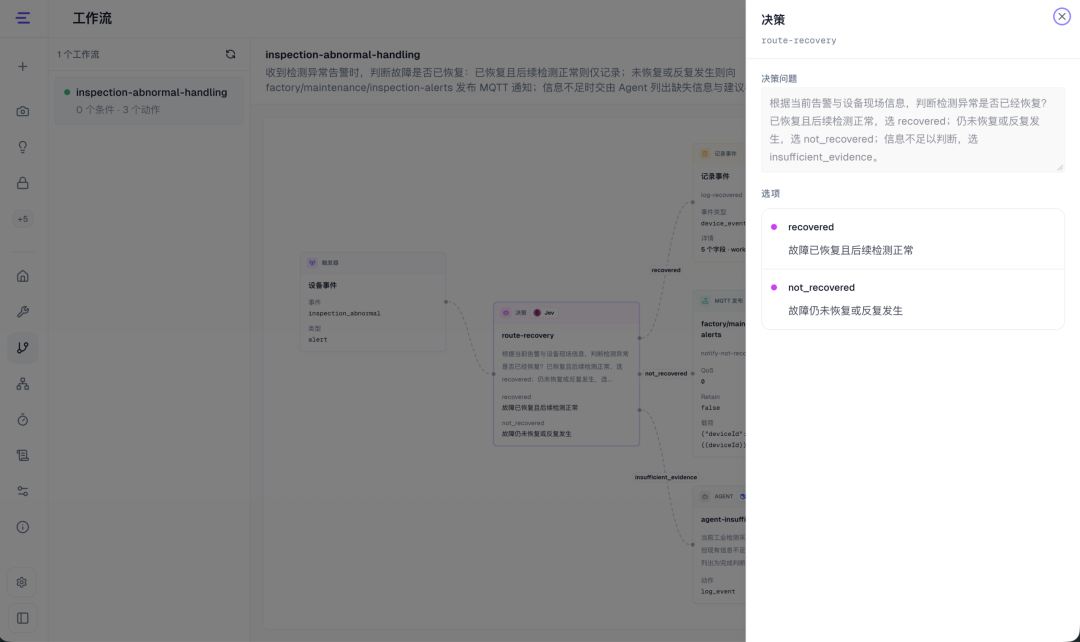Click magenta dot beside recovered option
The width and height of the screenshot is (1080, 642).
click(x=774, y=227)
